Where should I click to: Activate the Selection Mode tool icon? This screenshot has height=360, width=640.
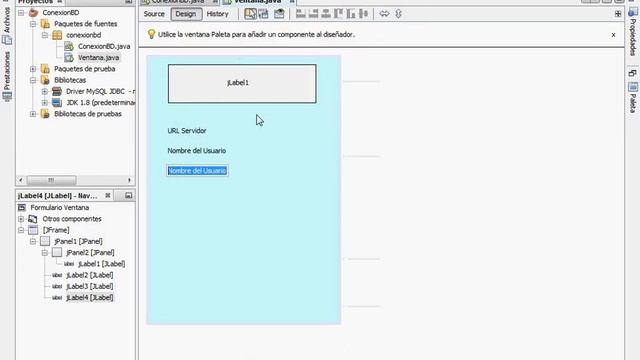250,14
